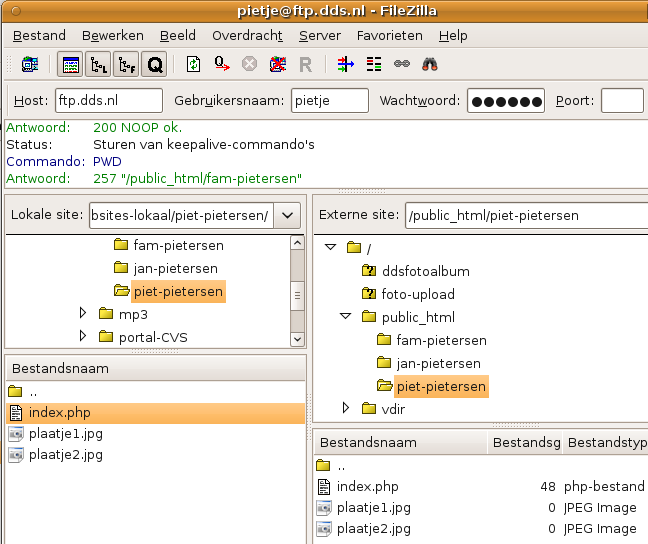Open the Bestand menu

tap(39, 36)
